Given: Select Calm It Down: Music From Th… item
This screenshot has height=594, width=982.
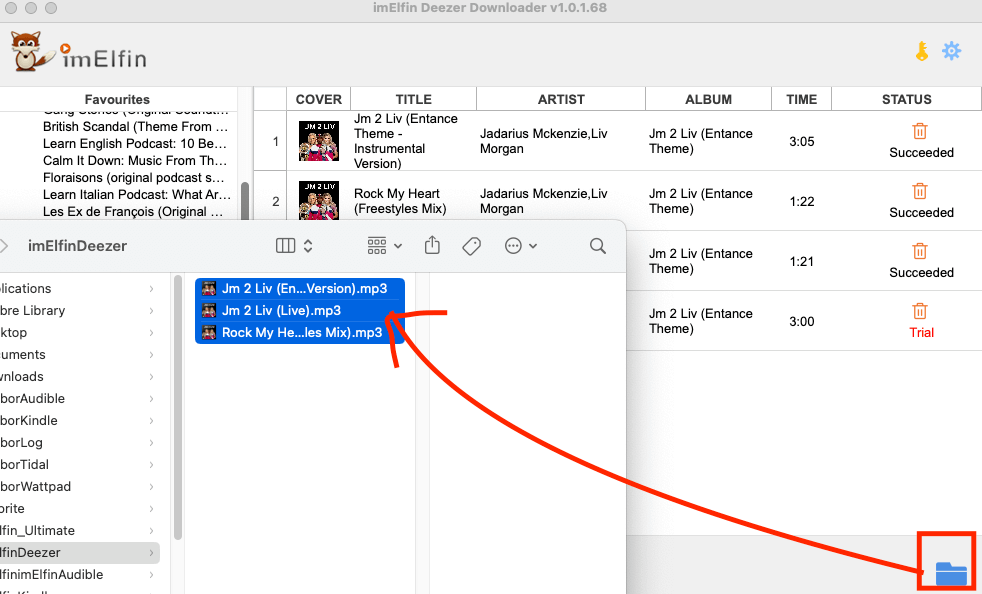Looking at the screenshot, I should pos(135,160).
